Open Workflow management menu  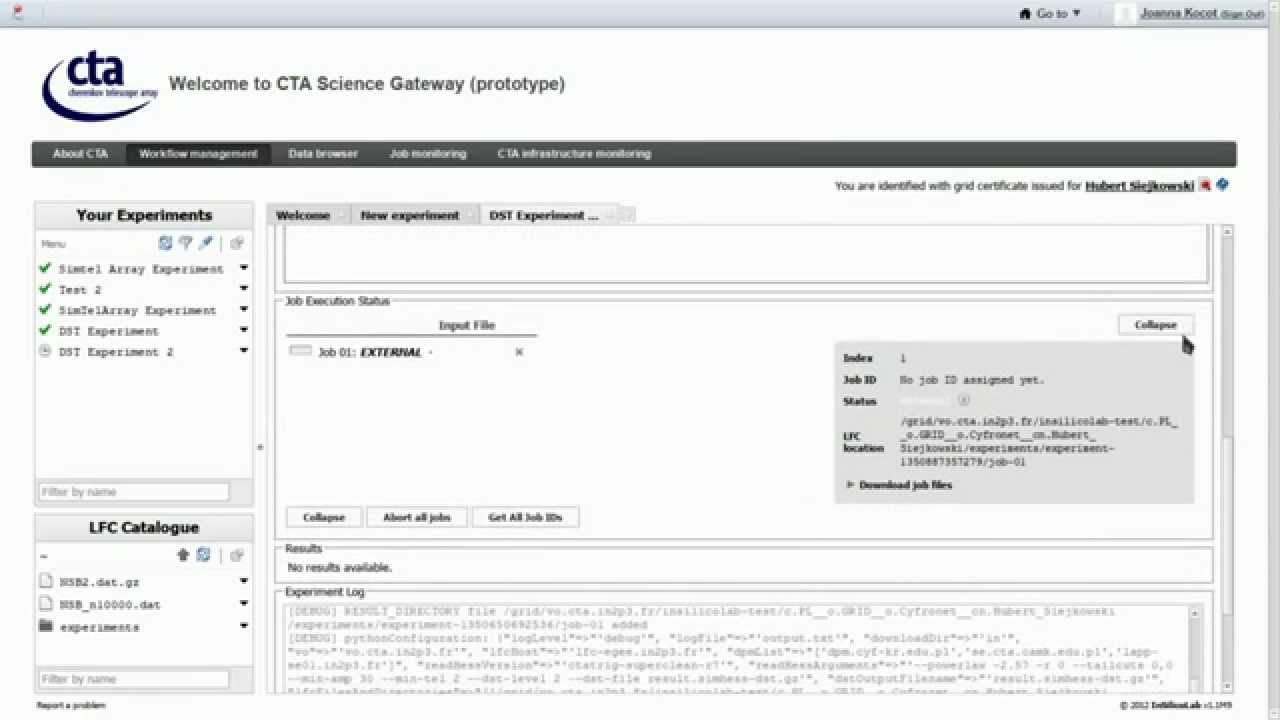[x=198, y=154]
